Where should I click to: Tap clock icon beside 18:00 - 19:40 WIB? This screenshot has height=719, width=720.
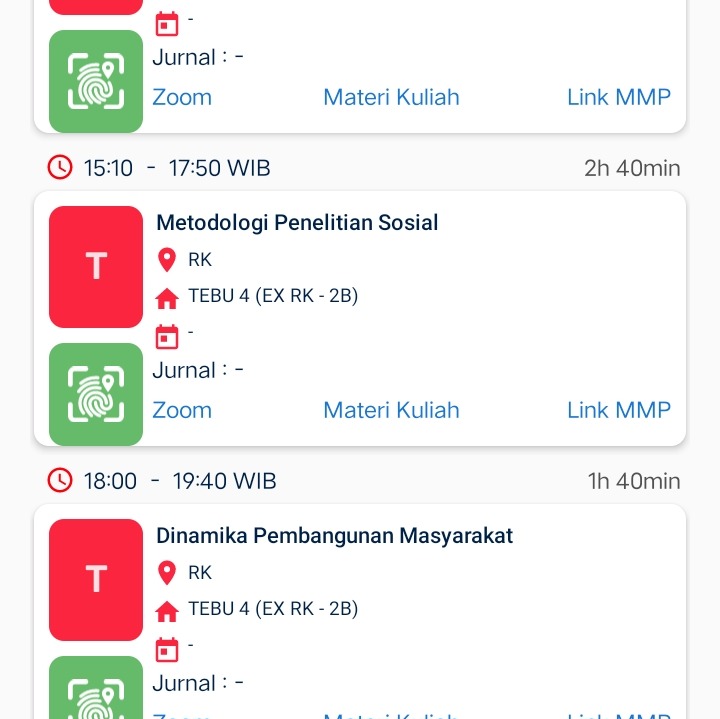[x=60, y=480]
